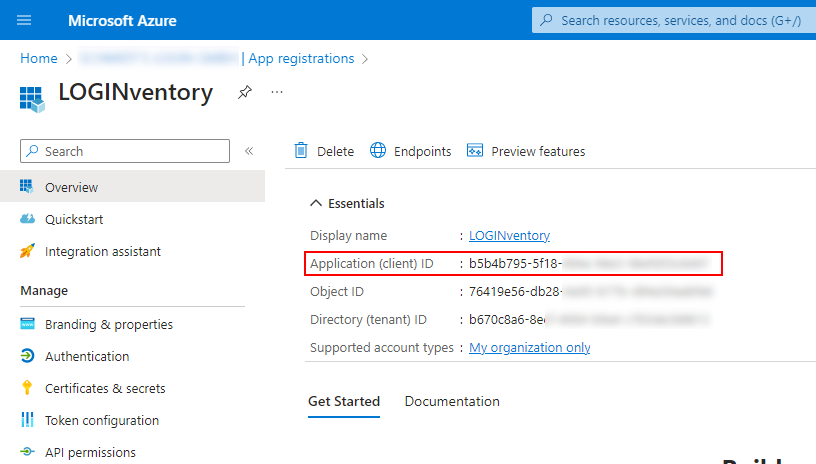Click the Directory (tenant) ID label
This screenshot has height=464, width=816.
coord(368,319)
